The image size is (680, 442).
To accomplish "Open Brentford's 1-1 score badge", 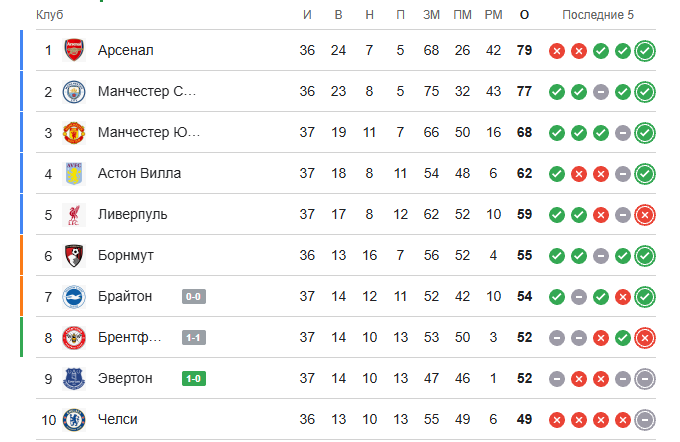I will pyautogui.click(x=193, y=337).
